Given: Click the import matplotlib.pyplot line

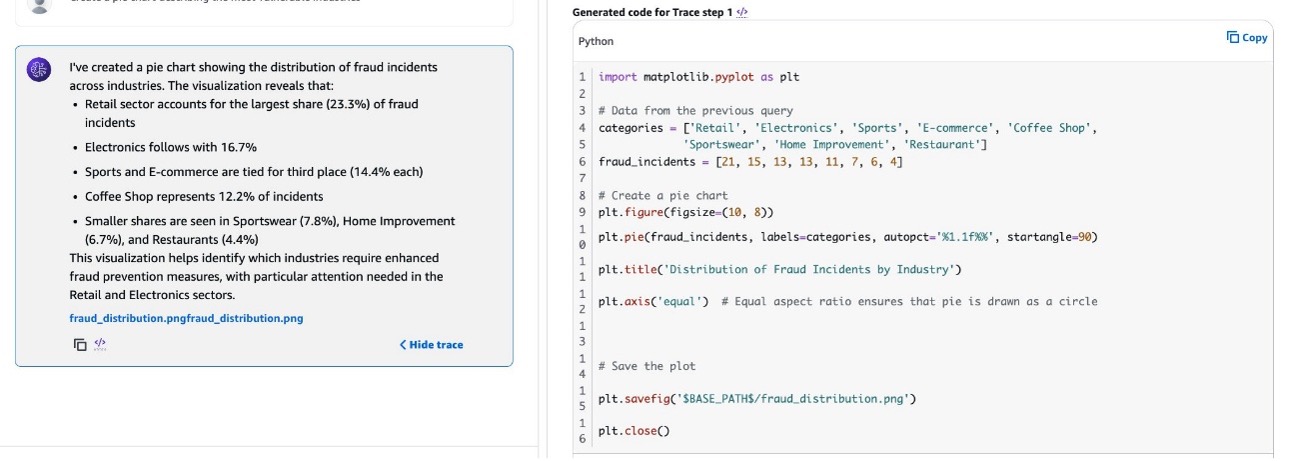Looking at the screenshot, I should click(x=699, y=77).
